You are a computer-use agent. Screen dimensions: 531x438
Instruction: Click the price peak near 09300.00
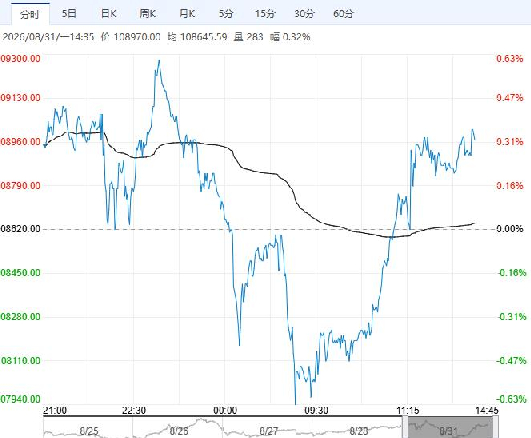tap(159, 61)
